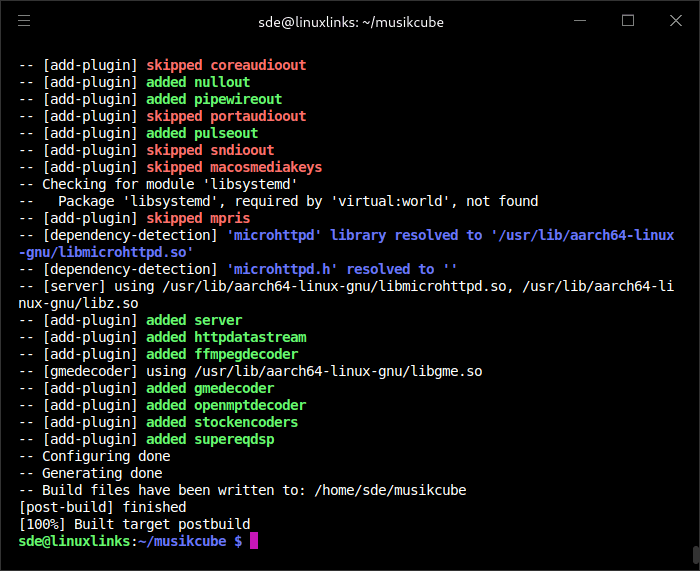Click "Checking for module 'libsystemd'" line
Screen dimensions: 700x571
(158, 184)
